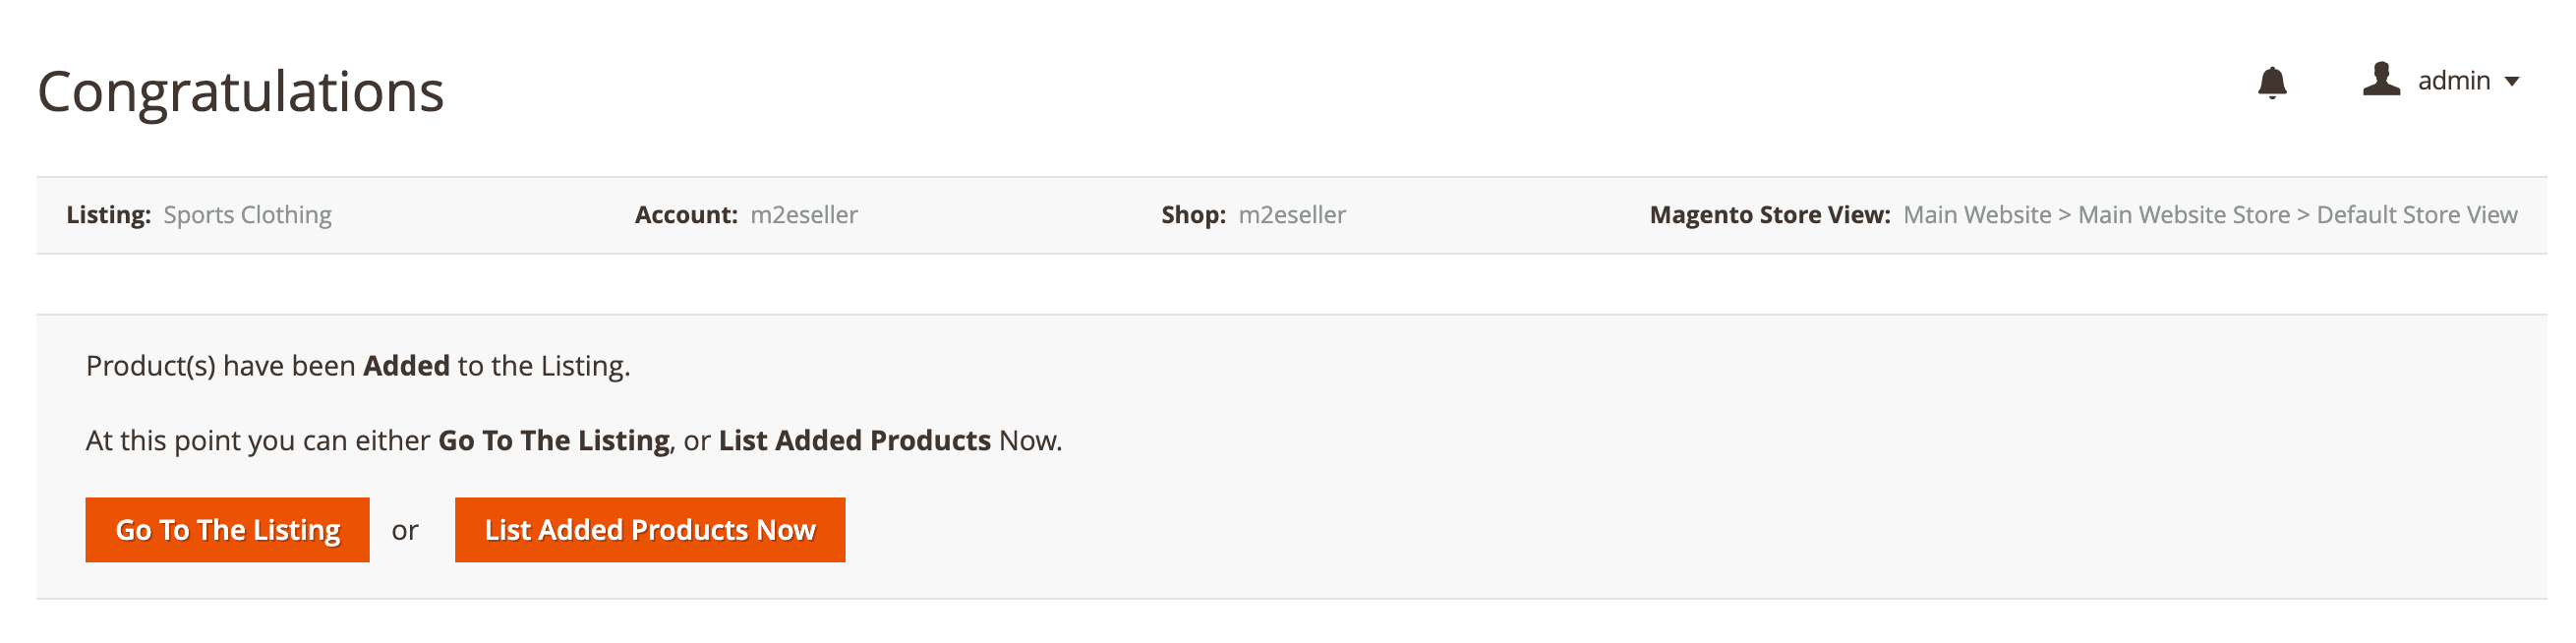This screenshot has width=2576, height=643.
Task: Click the admin username label
Action: pos(2453,81)
